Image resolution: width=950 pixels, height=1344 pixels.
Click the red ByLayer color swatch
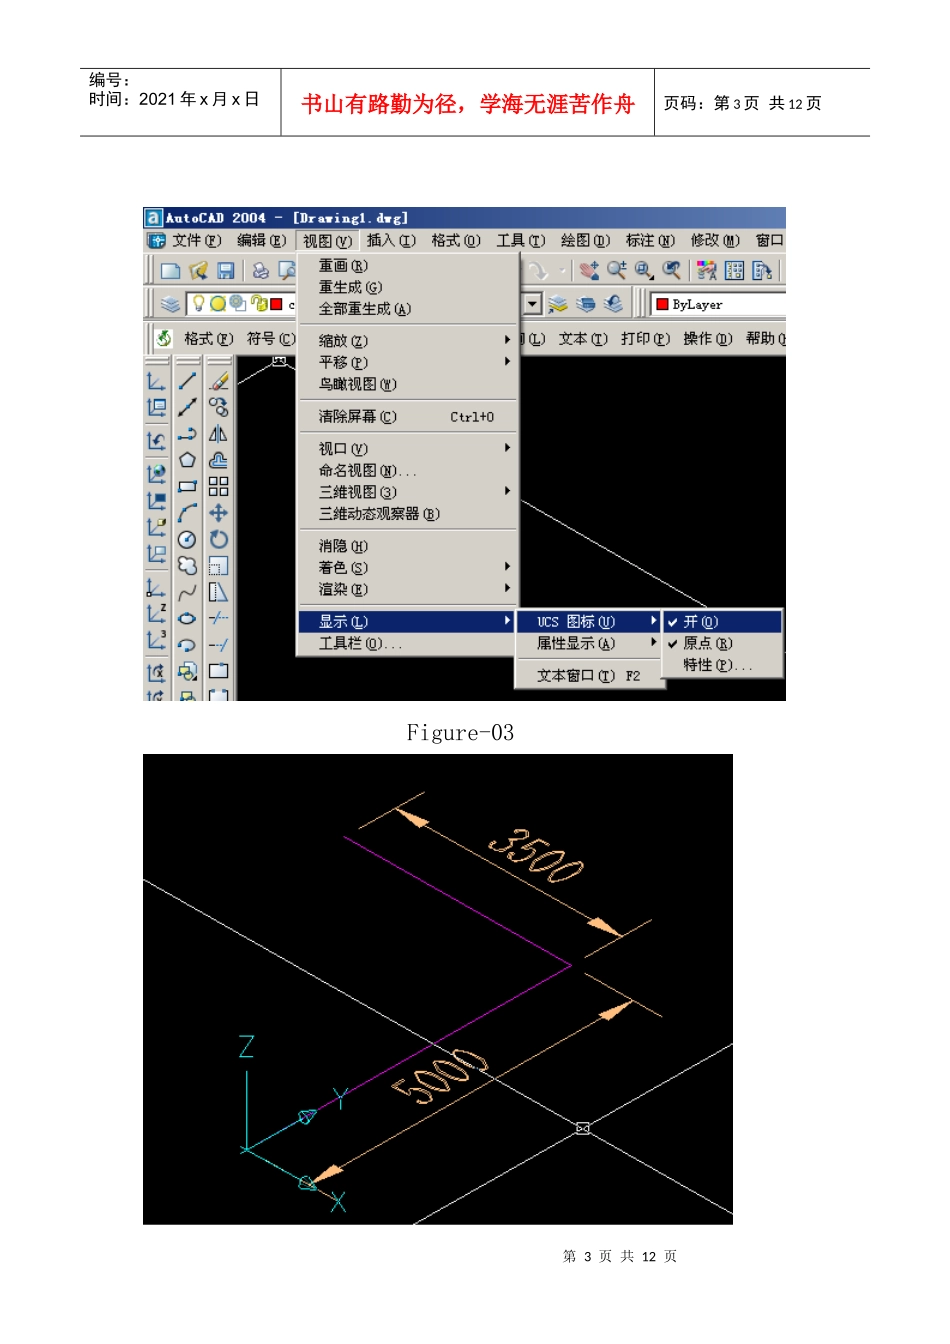662,304
